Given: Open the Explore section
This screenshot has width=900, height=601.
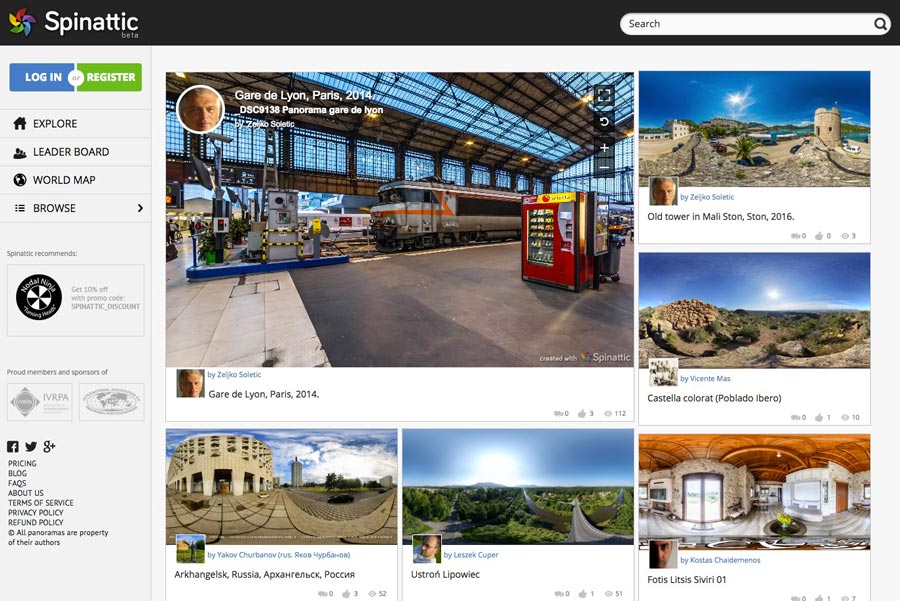Looking at the screenshot, I should (x=55, y=124).
